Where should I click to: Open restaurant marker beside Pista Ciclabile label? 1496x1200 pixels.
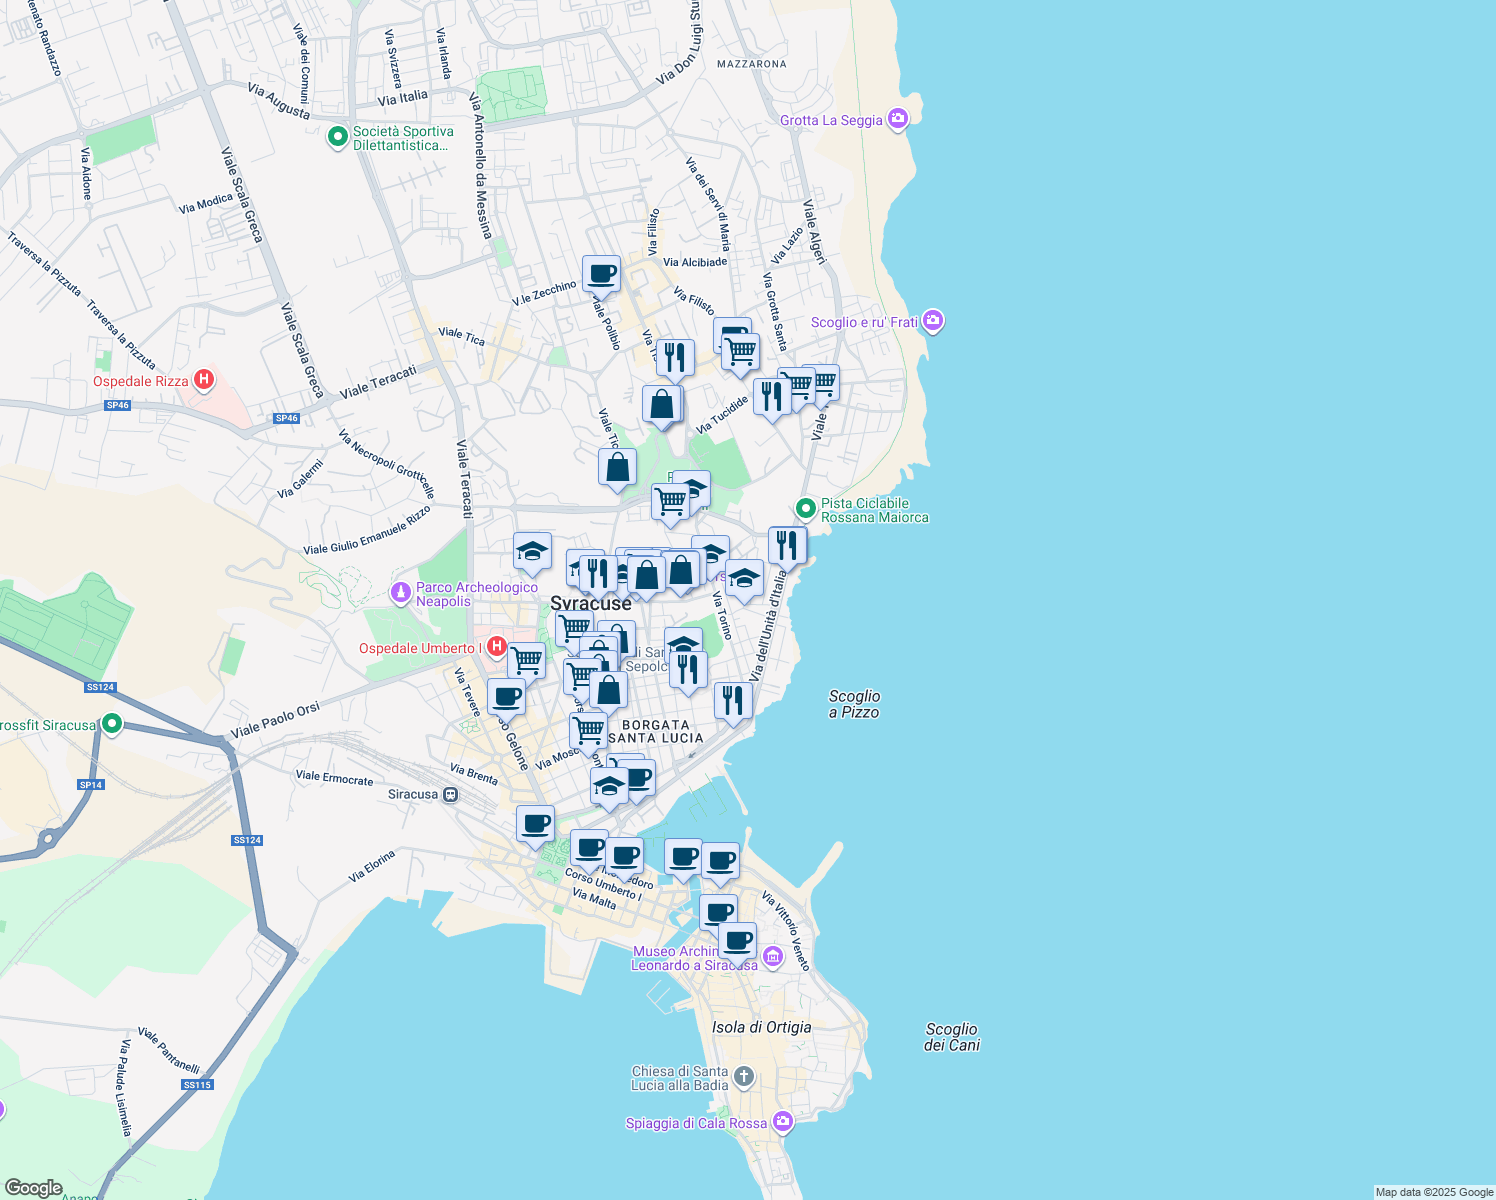coord(787,546)
